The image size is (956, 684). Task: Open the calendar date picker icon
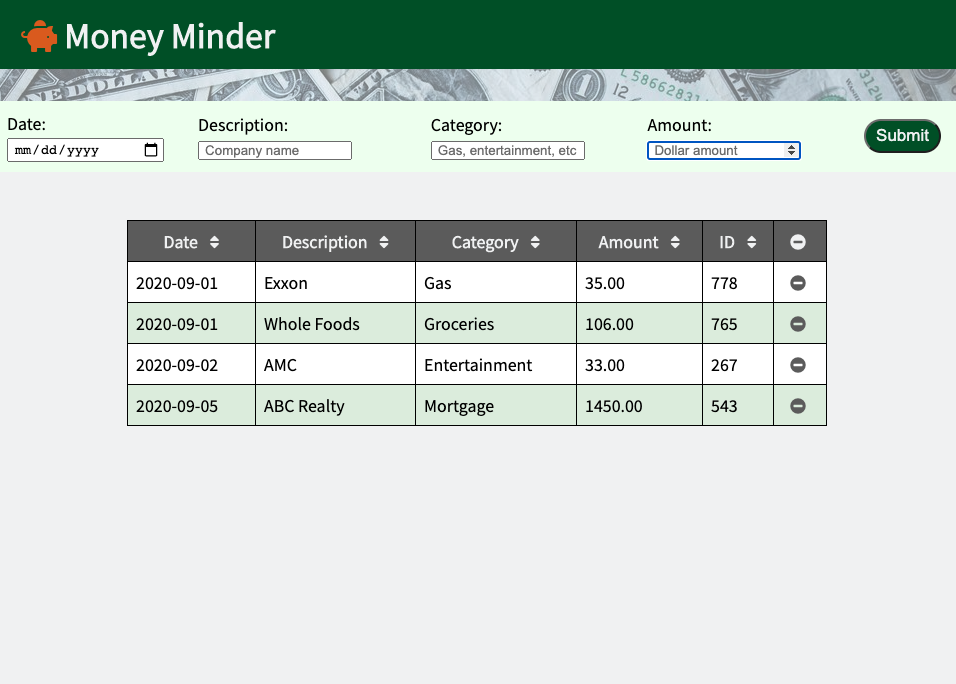point(152,149)
